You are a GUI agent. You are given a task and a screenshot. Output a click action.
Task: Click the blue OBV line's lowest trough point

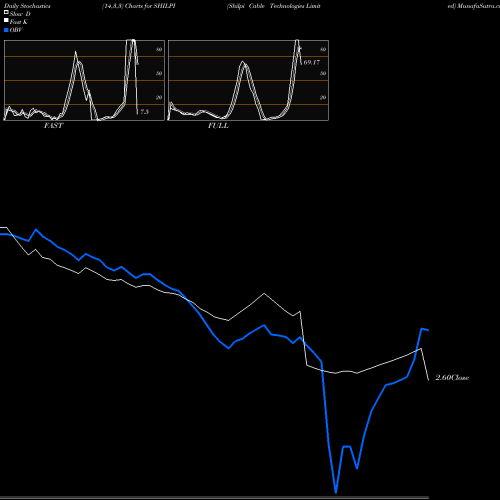336,492
